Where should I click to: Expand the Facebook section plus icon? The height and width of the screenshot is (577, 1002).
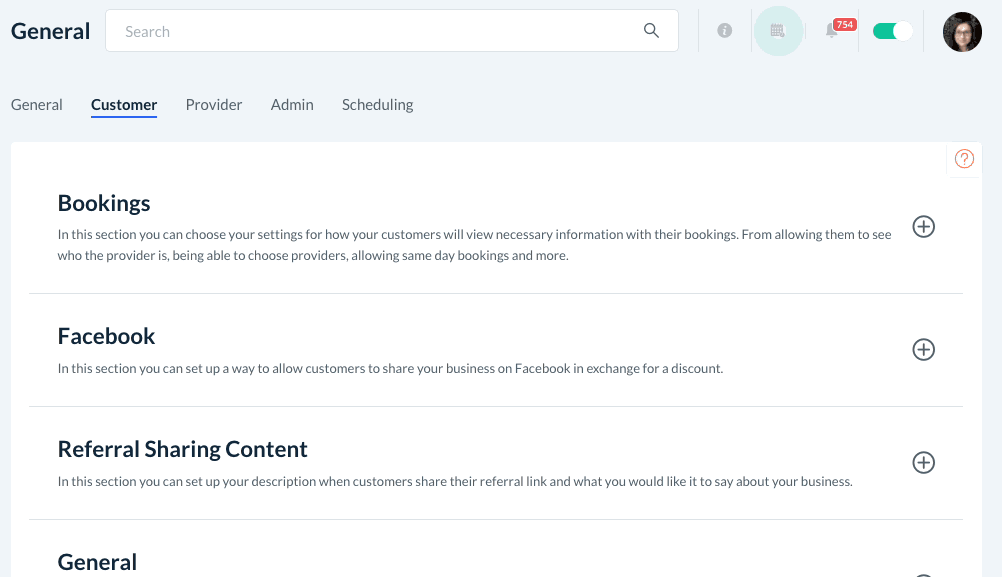[x=924, y=350]
